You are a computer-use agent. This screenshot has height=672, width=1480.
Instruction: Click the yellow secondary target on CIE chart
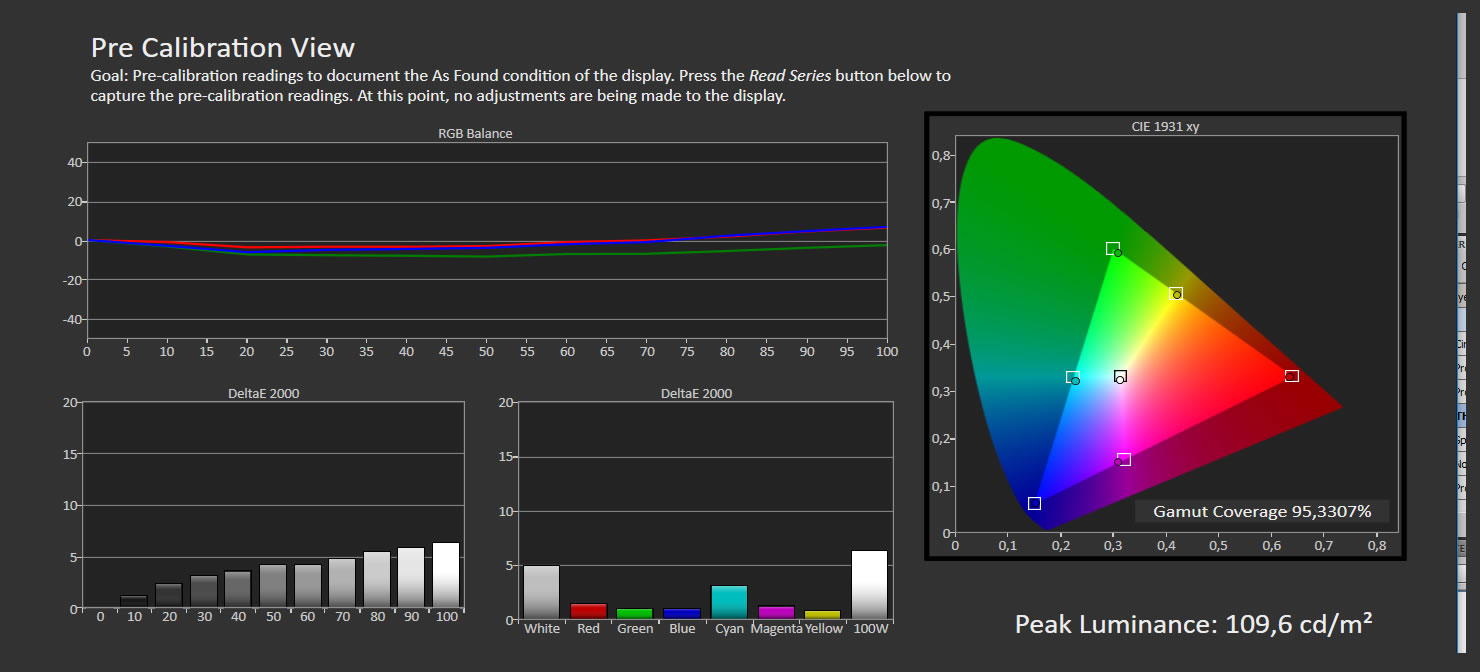[x=1176, y=293]
